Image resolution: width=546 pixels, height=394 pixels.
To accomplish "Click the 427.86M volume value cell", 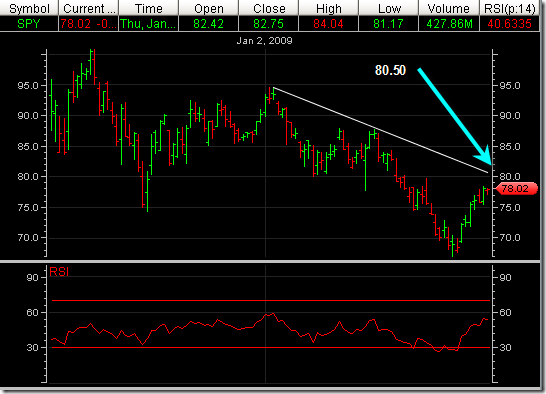I will pos(449,24).
